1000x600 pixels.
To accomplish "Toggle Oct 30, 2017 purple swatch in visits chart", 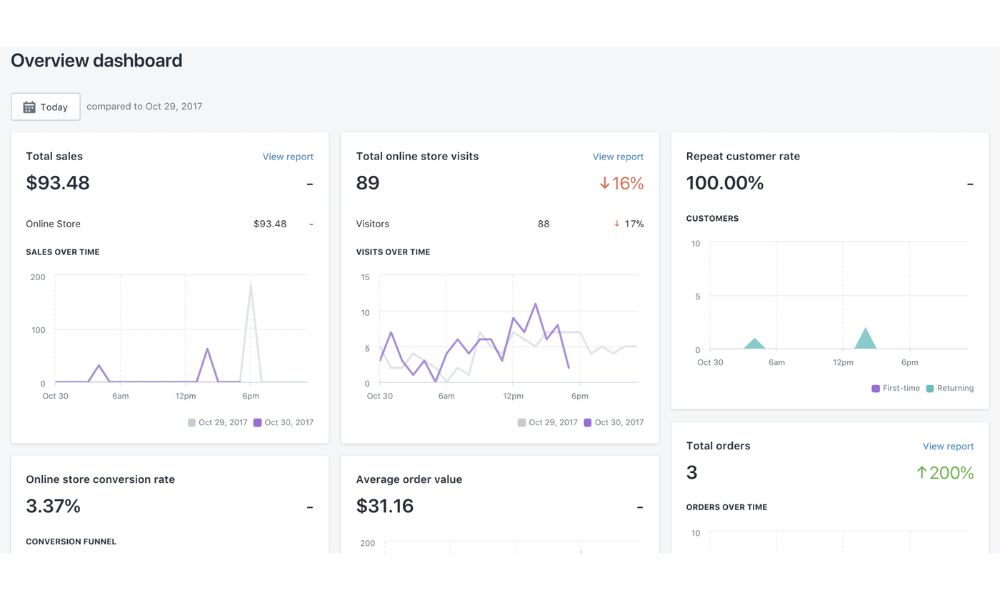I will pos(588,423).
